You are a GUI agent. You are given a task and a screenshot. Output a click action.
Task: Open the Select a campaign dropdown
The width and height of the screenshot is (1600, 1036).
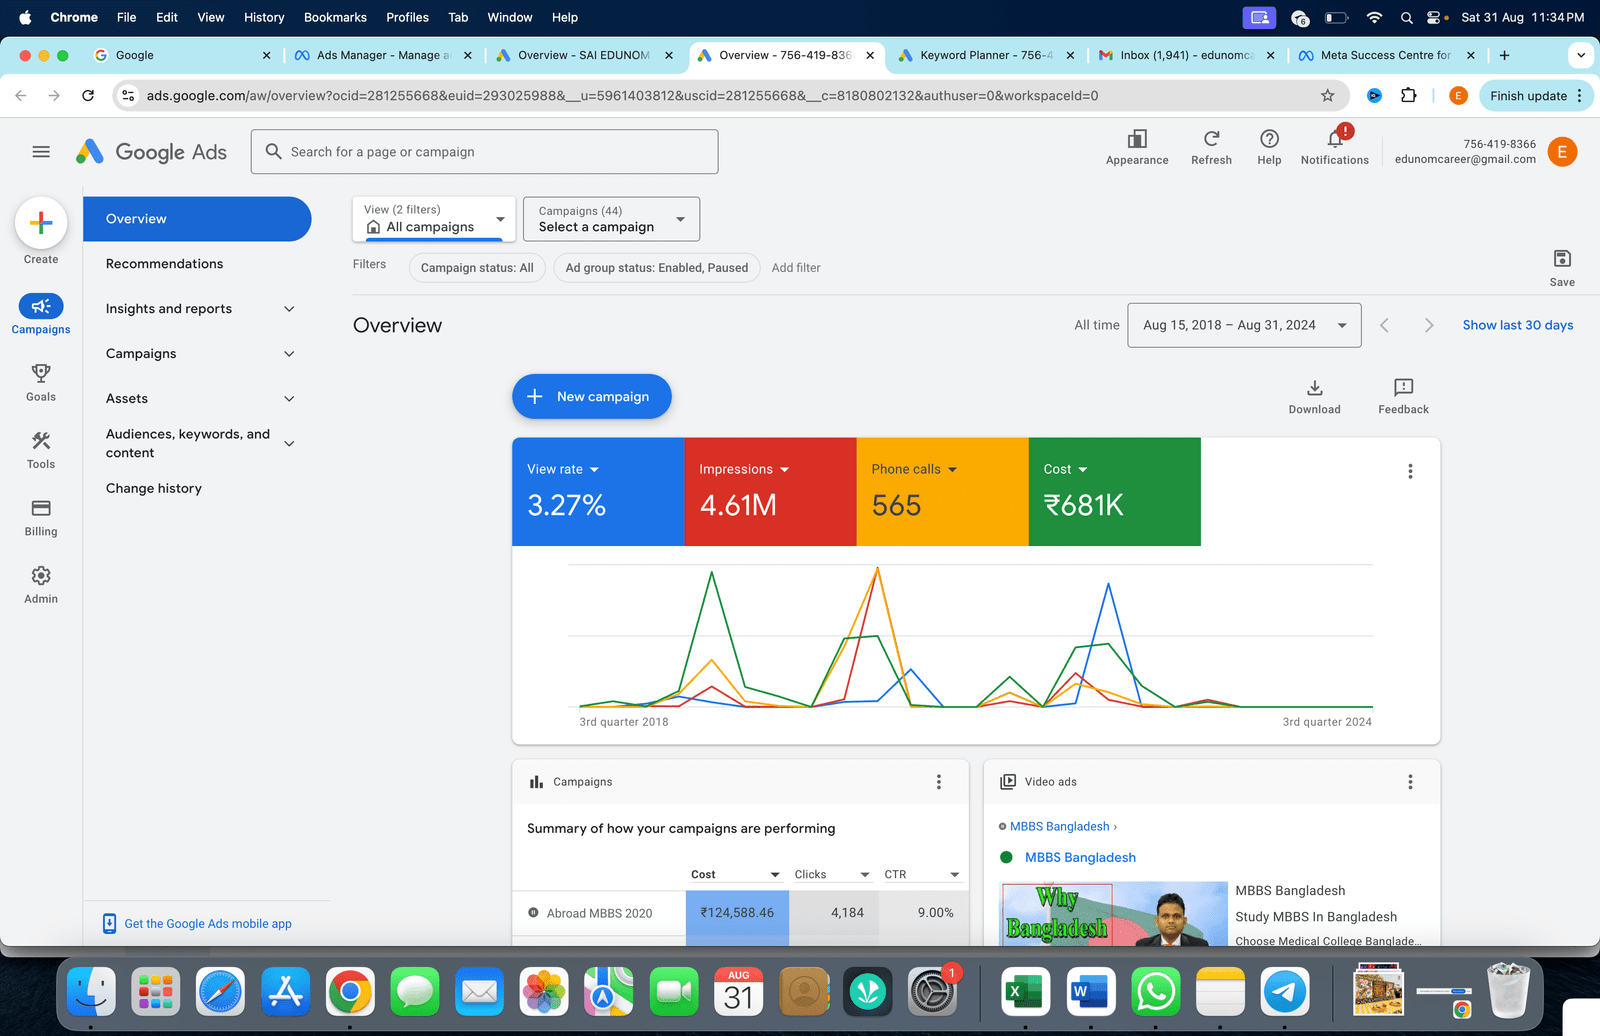611,219
